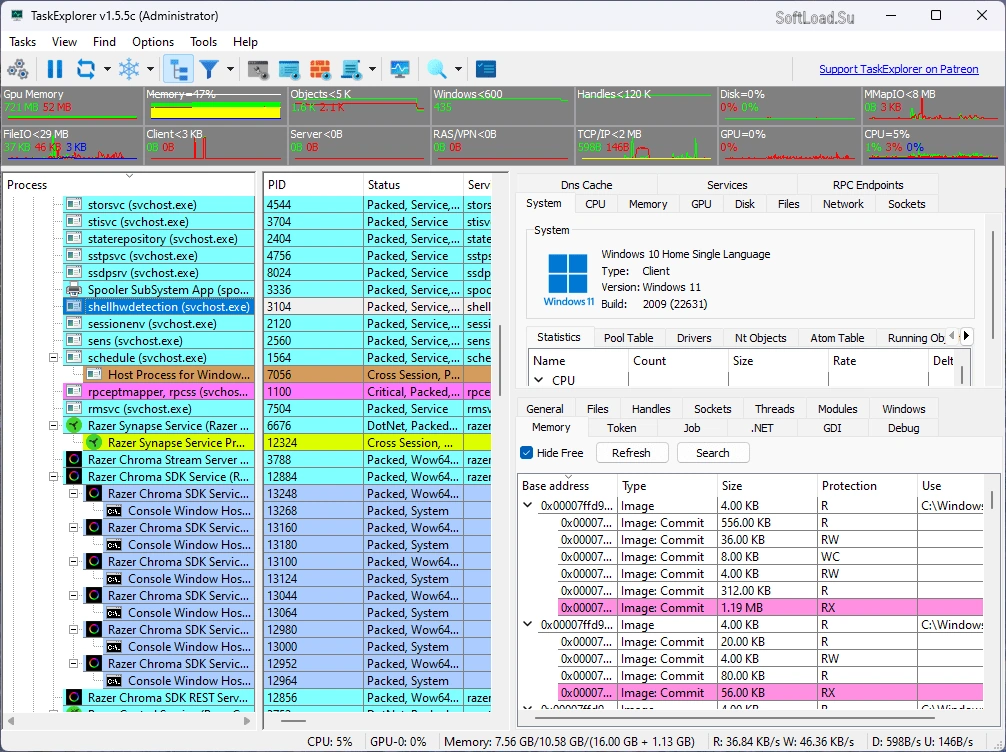Select the shellhwdetection (svchost.exe) row
Viewport: 1006px width, 752px height.
tap(158, 307)
